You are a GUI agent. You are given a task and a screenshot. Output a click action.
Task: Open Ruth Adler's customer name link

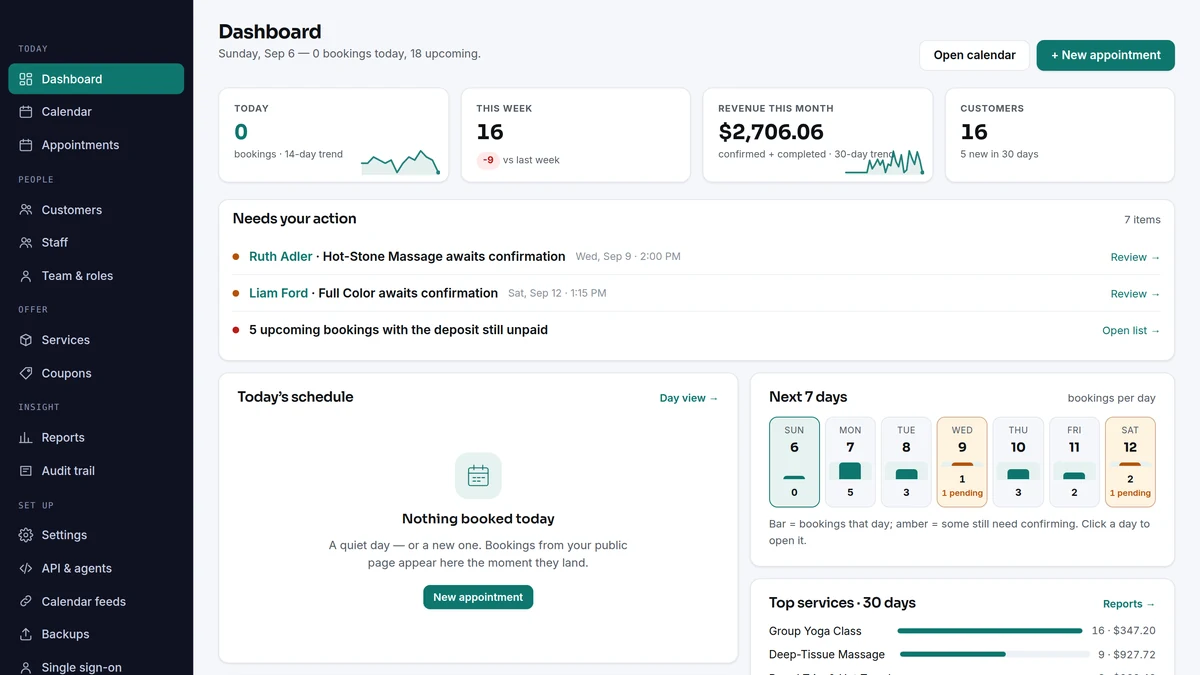pos(281,257)
